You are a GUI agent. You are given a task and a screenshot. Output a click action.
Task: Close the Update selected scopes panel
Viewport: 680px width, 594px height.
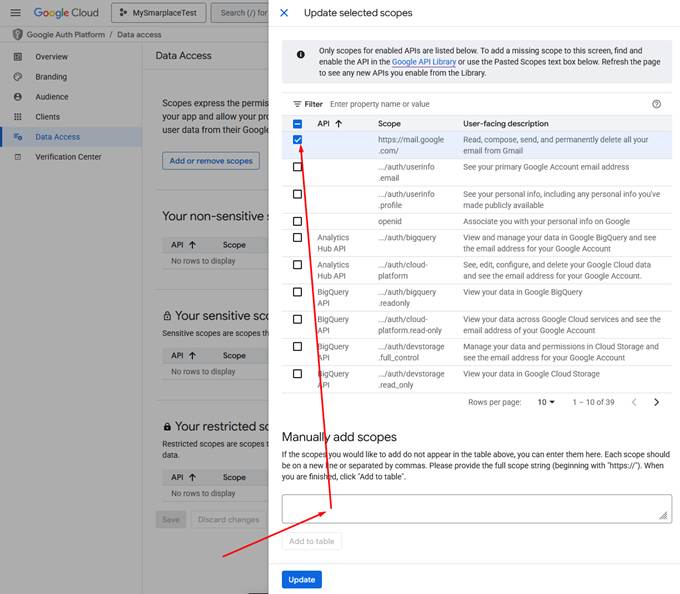click(x=284, y=13)
